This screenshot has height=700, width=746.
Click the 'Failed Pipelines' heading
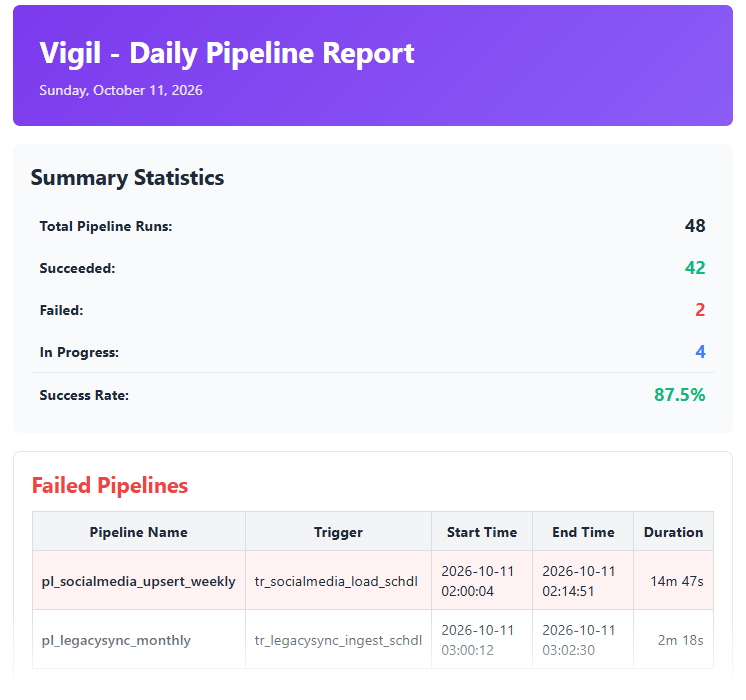pos(110,486)
